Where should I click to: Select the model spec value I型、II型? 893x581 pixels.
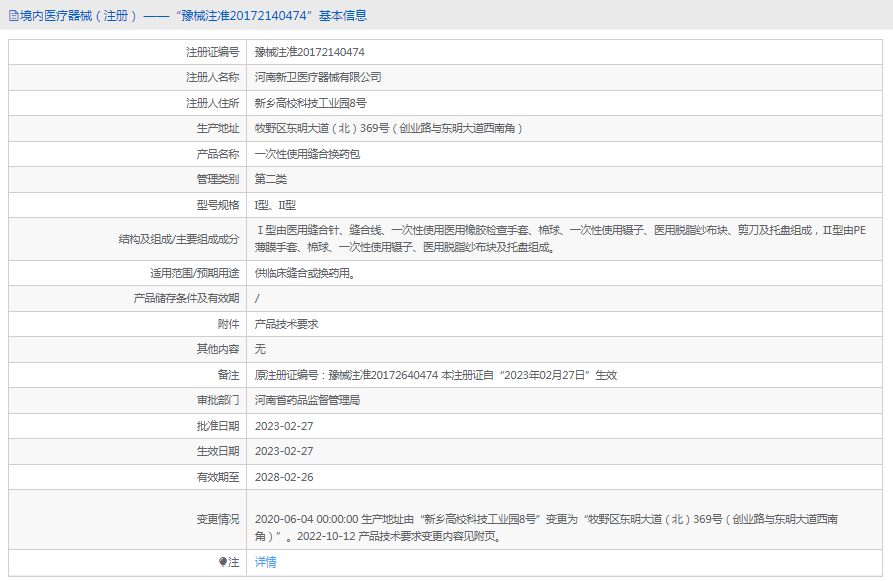[x=275, y=205]
